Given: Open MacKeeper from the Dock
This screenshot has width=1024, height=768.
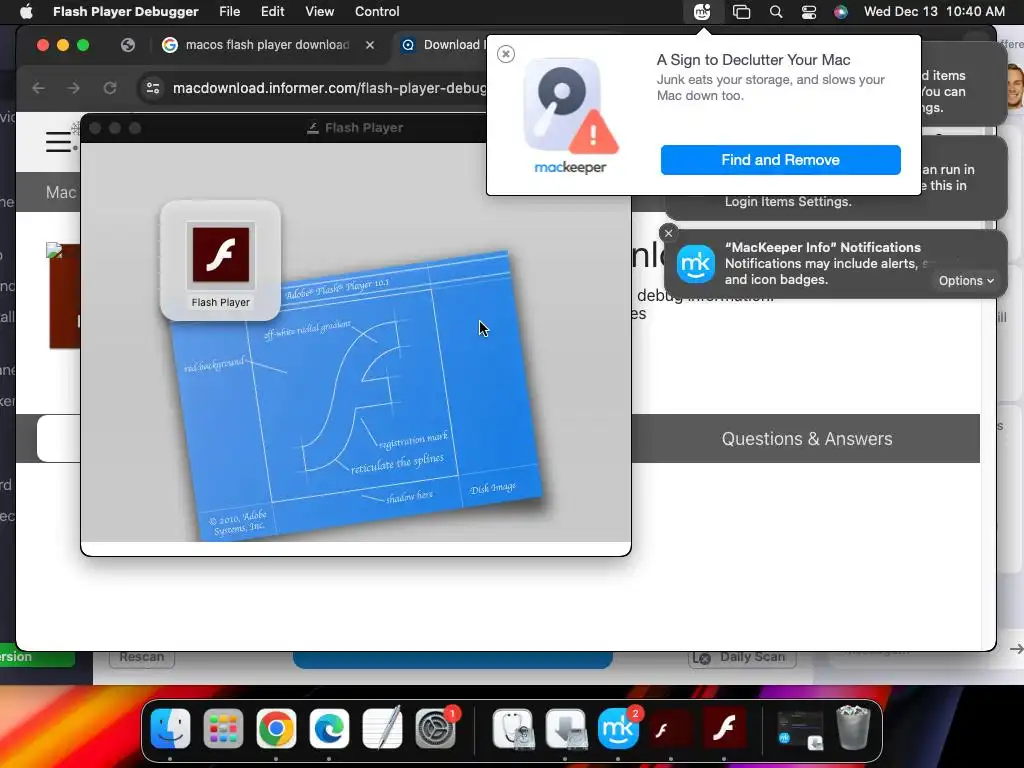Looking at the screenshot, I should 618,729.
